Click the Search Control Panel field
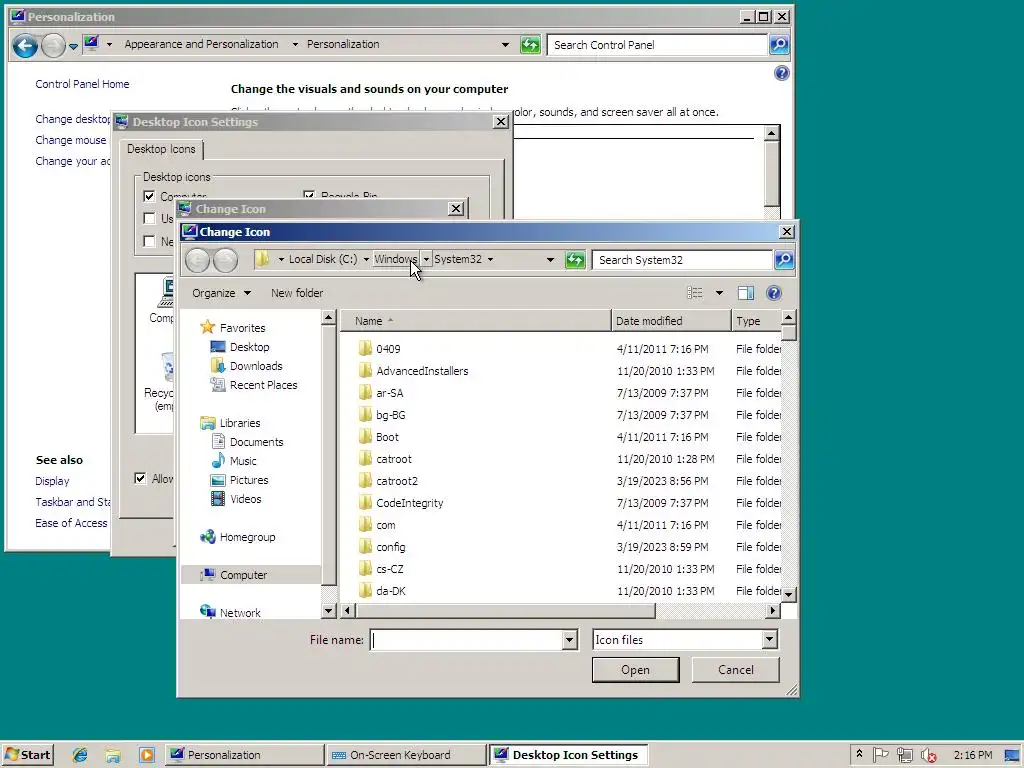The image size is (1024, 768). click(657, 44)
